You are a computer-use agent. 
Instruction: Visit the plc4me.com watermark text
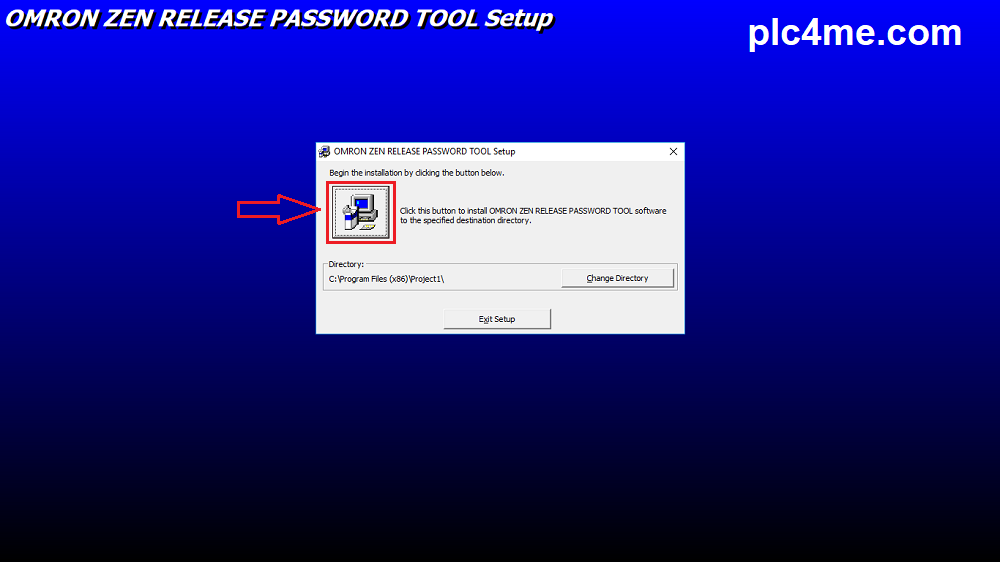coord(855,33)
